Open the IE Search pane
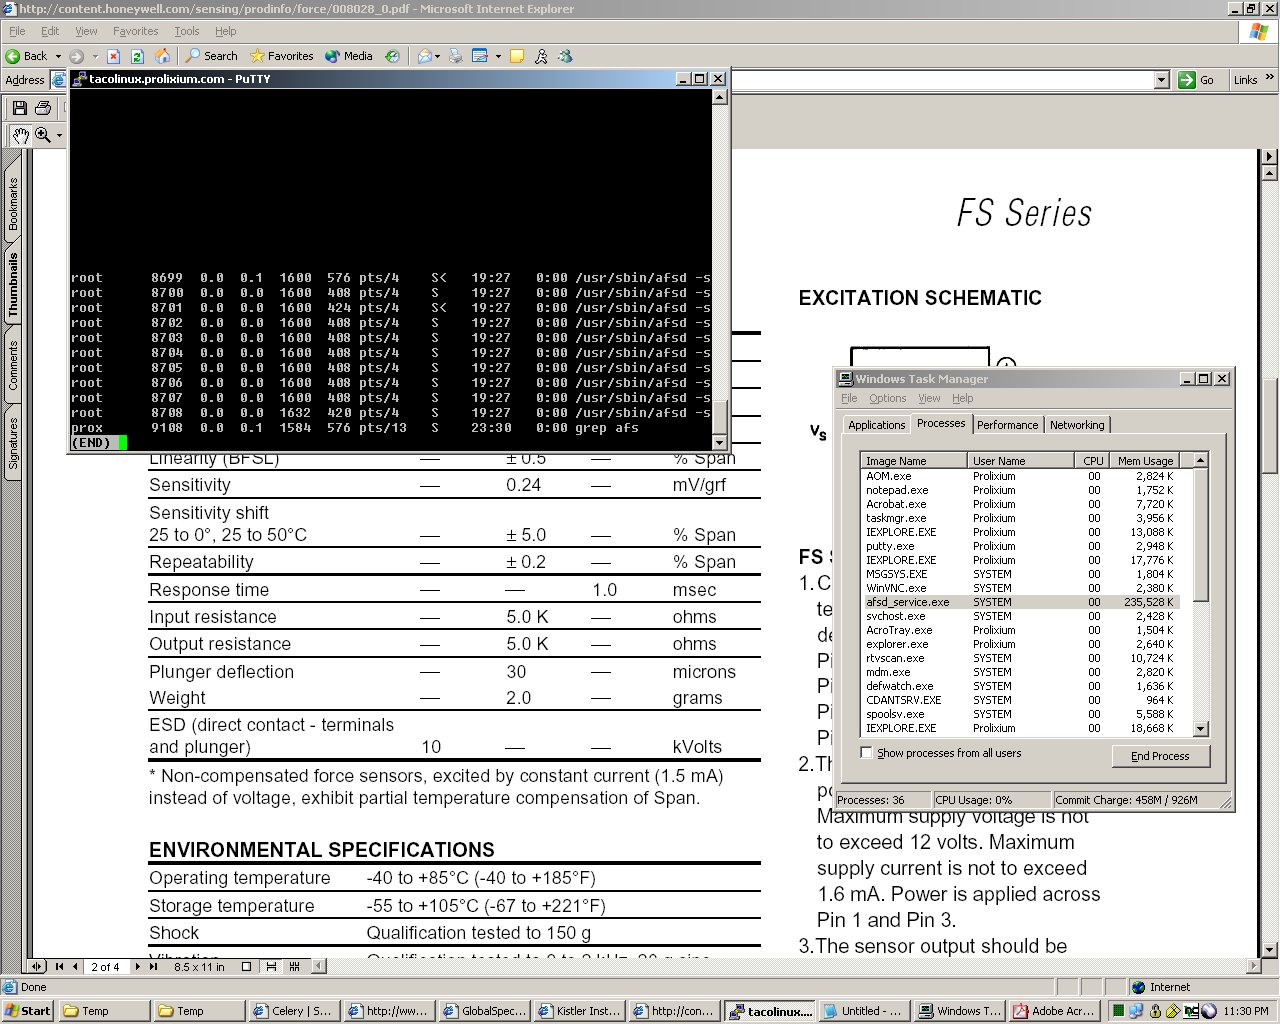Image resolution: width=1280 pixels, height=1024 pixels. pos(212,56)
